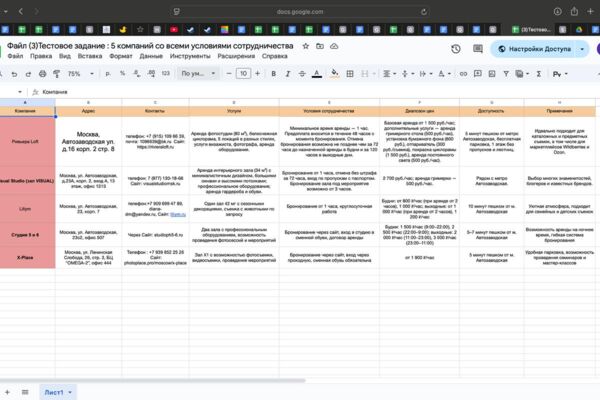Decrease decimal places
Viewport: 600px width, 400px height.
coord(137,73)
